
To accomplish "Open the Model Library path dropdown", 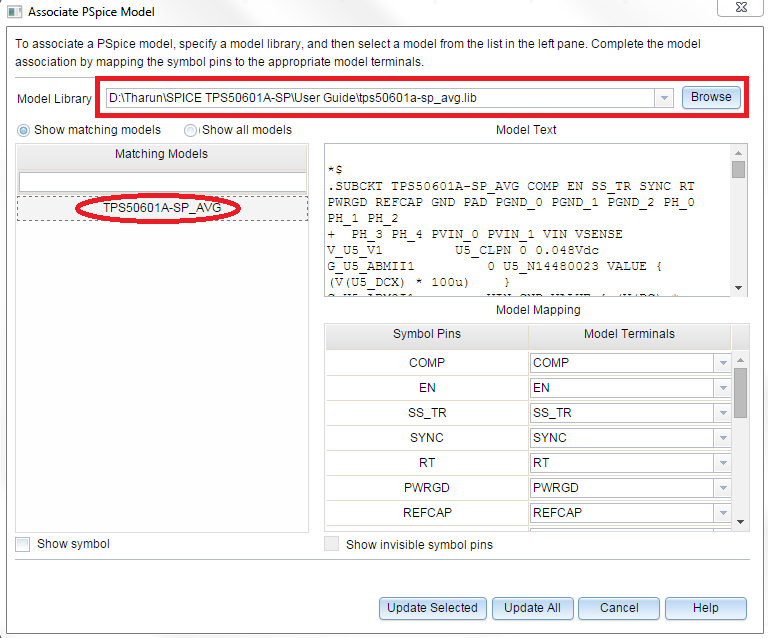I will click(x=663, y=98).
